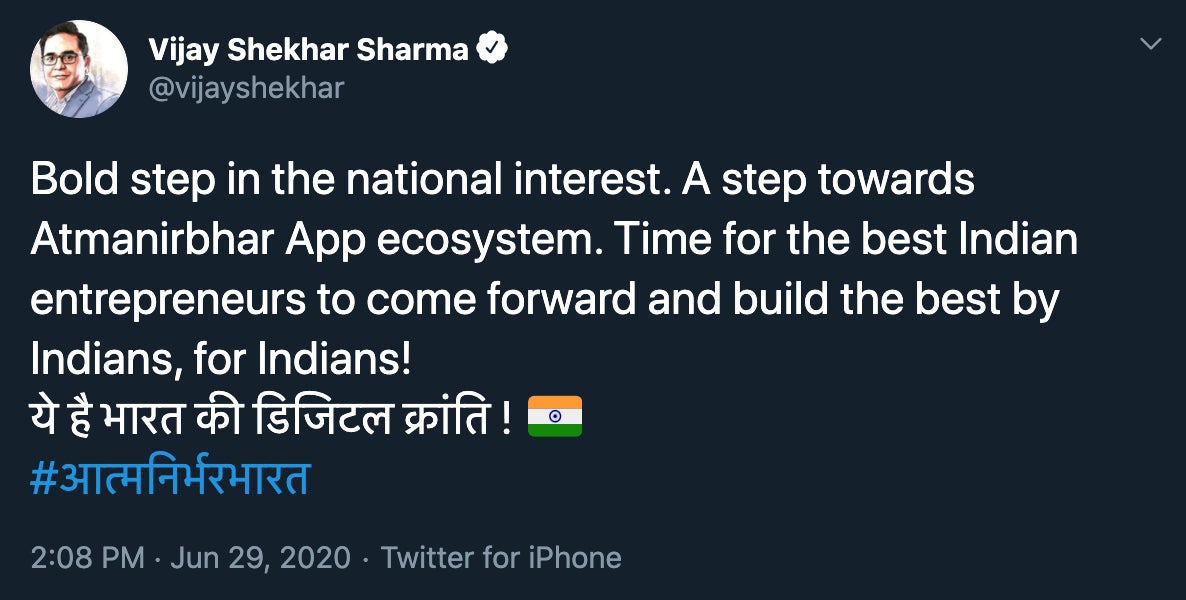The height and width of the screenshot is (600, 1186).
Task: Open the Twitter for iPhone source link
Action: point(501,558)
